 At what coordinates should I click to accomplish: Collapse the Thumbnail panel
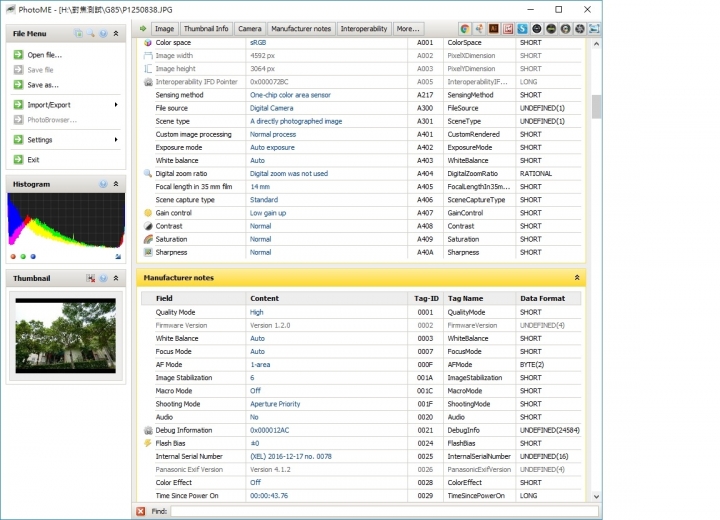coord(116,278)
